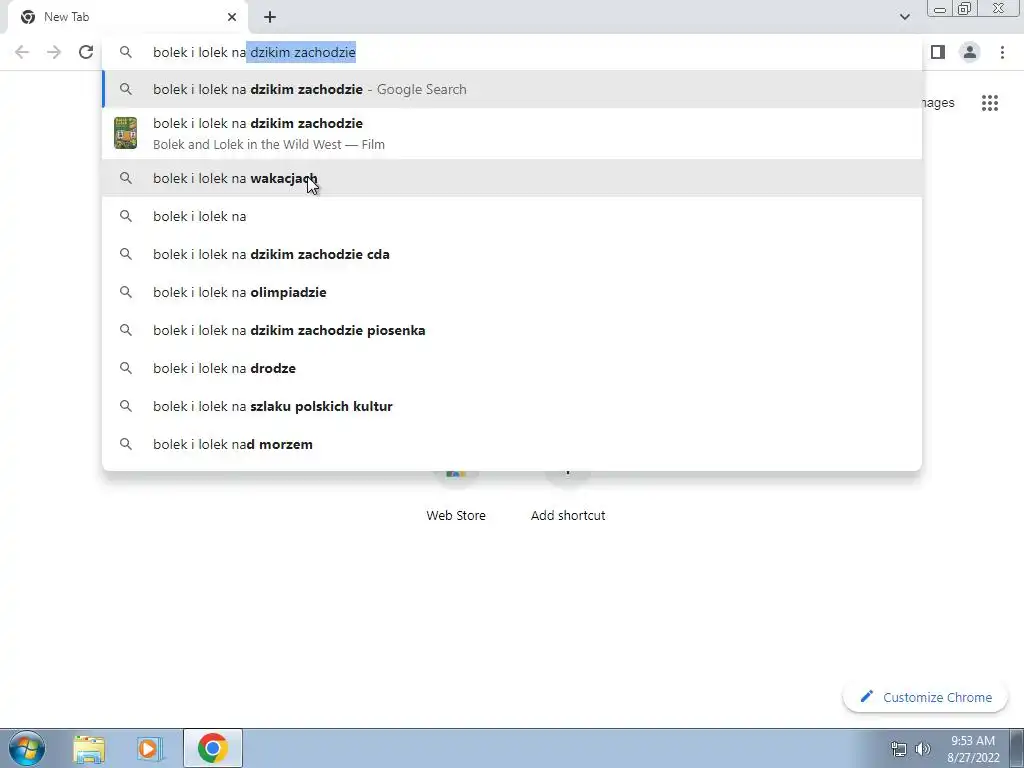Select suggestion 'bolek i lolek na wakacjach'
The image size is (1024, 768).
click(512, 178)
